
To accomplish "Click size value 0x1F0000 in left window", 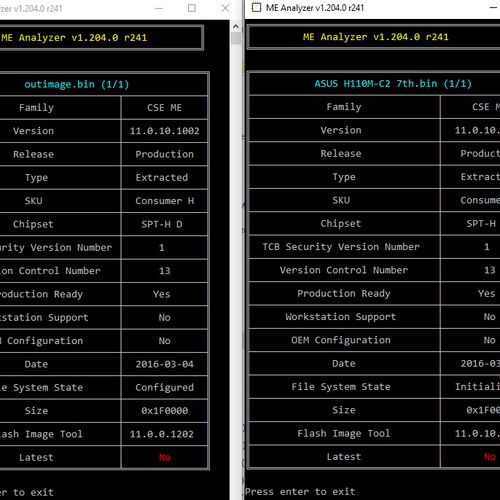I will click(164, 411).
